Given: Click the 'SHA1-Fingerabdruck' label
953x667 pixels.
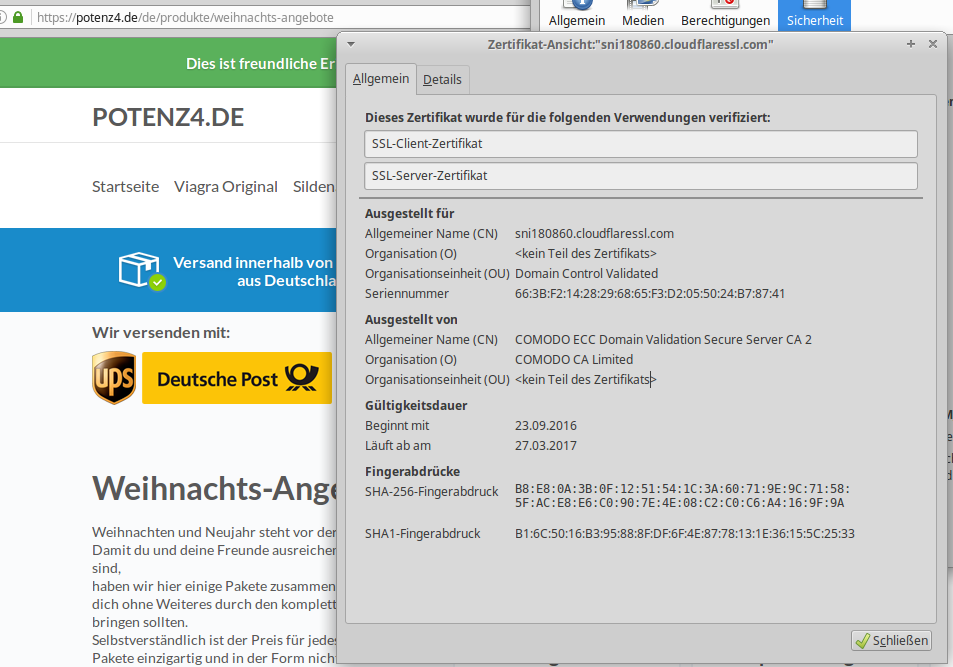Looking at the screenshot, I should click(422, 534).
